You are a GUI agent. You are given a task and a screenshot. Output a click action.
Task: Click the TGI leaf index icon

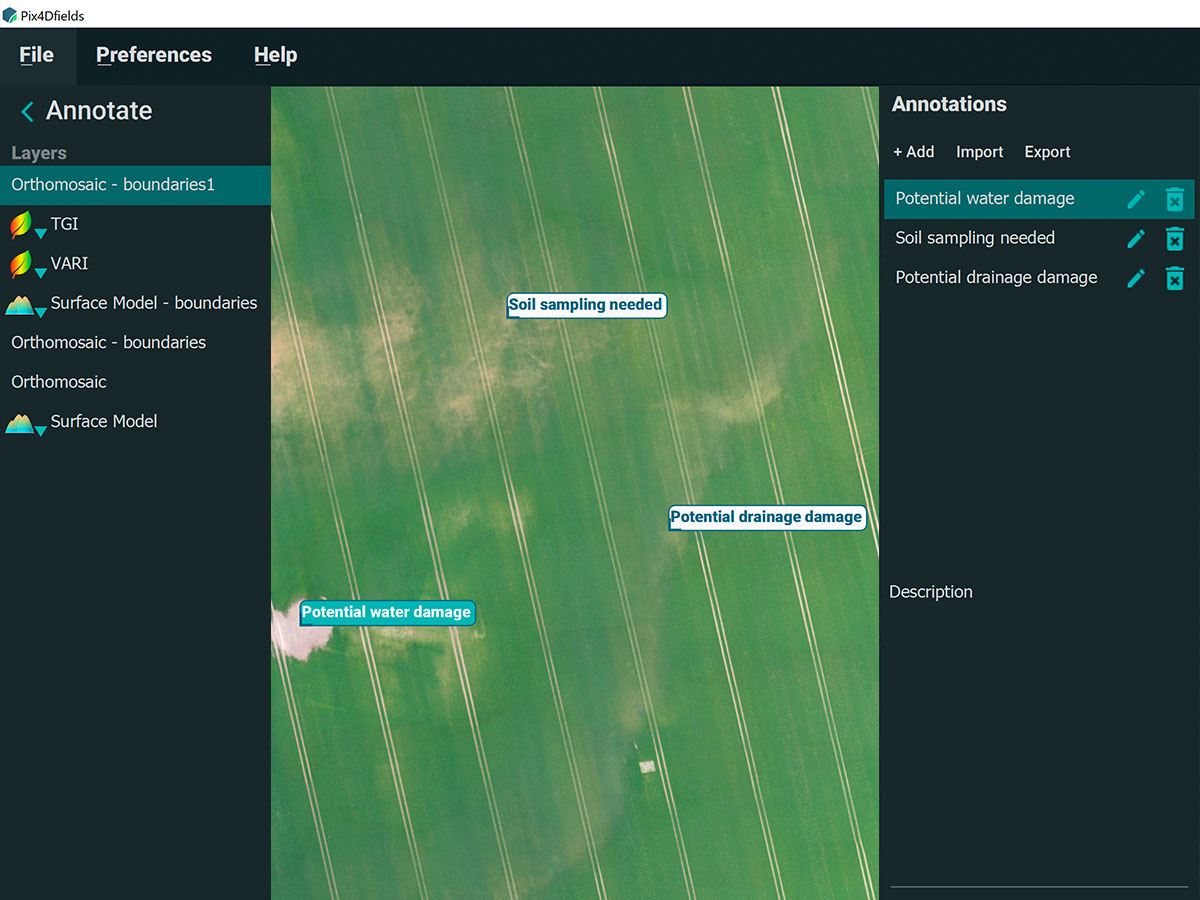point(20,224)
